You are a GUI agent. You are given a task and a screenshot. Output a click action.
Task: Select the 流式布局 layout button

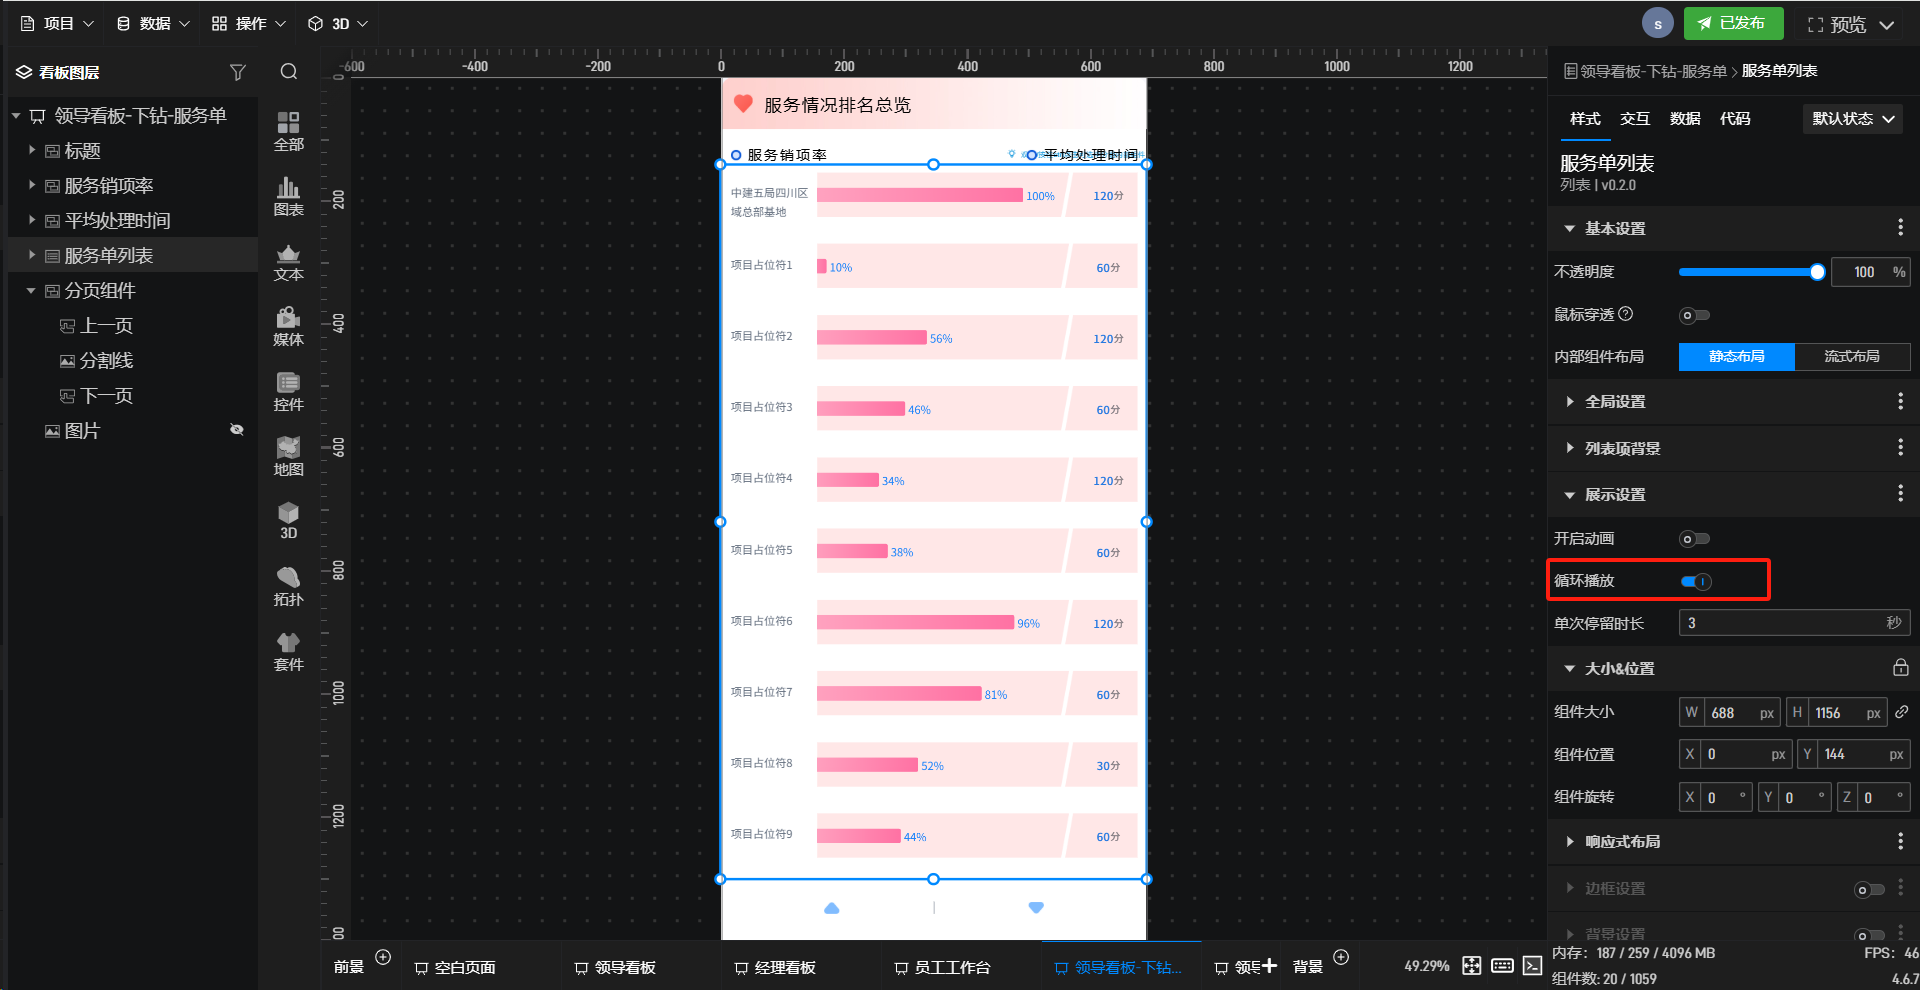1851,357
